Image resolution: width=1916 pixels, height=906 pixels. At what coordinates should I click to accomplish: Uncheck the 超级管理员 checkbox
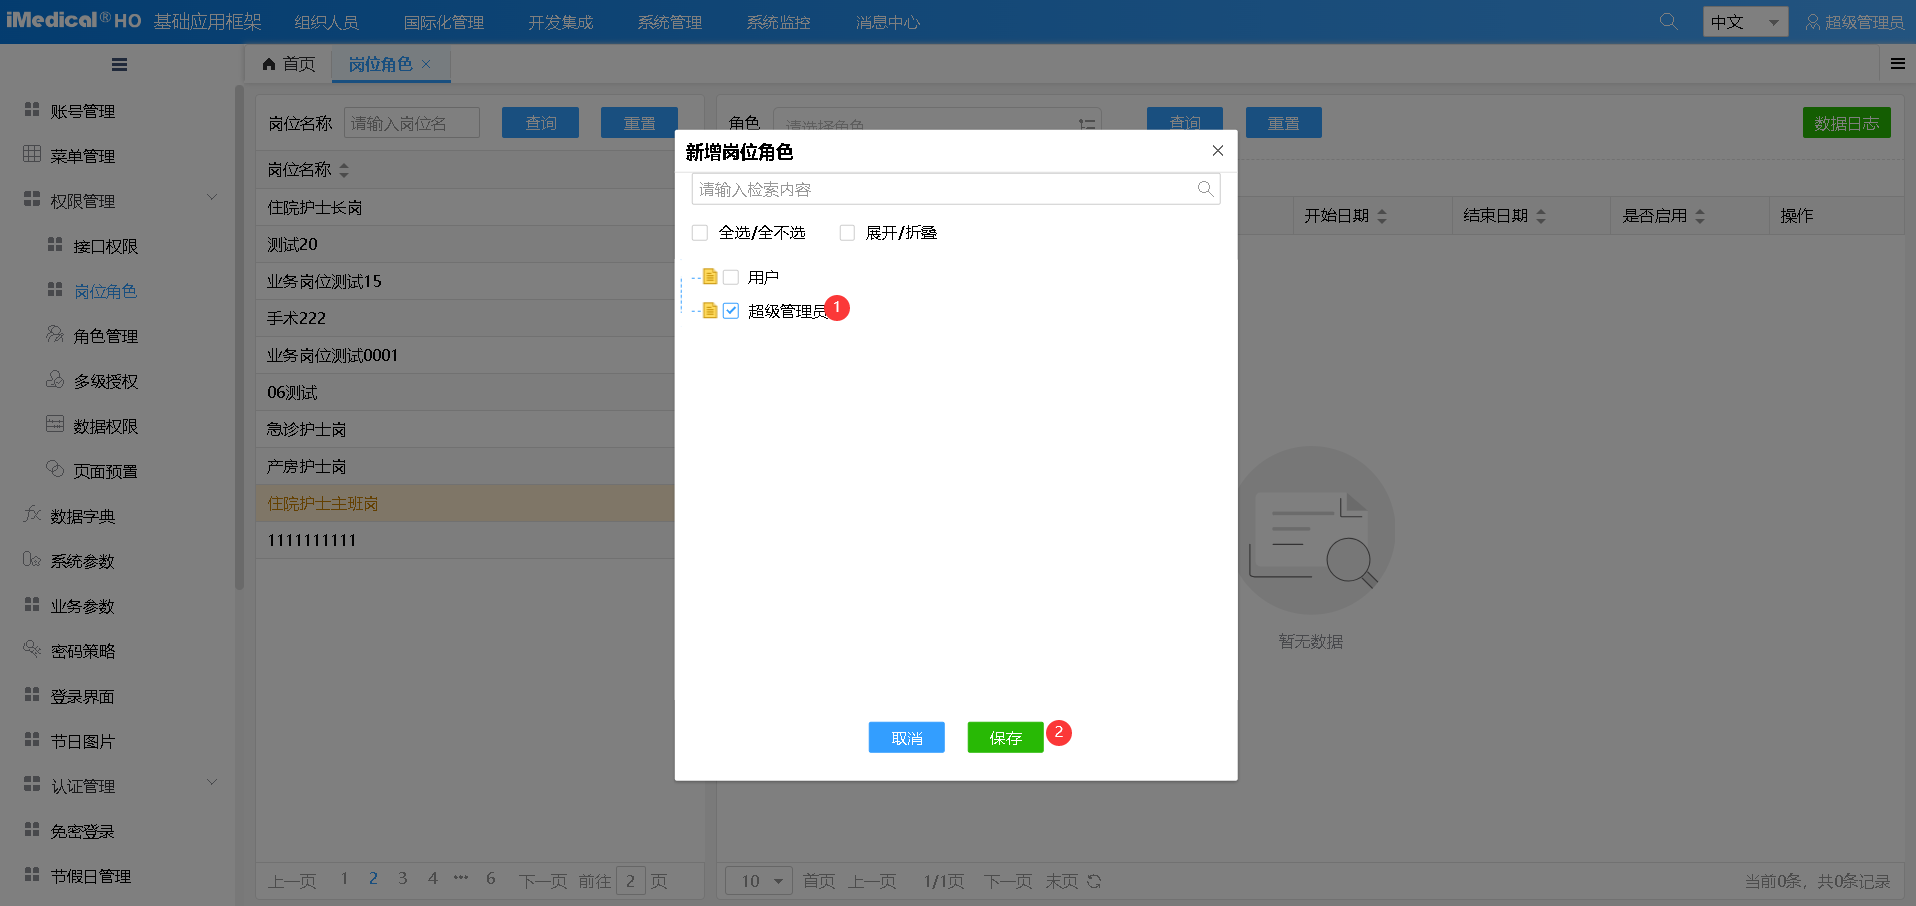[731, 311]
